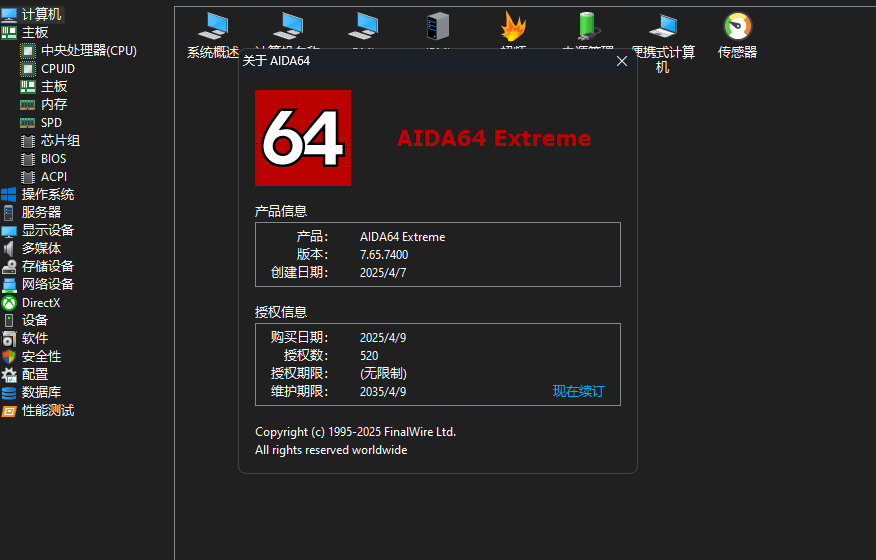Click the 网络设备 network icon
Image resolution: width=876 pixels, height=560 pixels.
(9, 284)
